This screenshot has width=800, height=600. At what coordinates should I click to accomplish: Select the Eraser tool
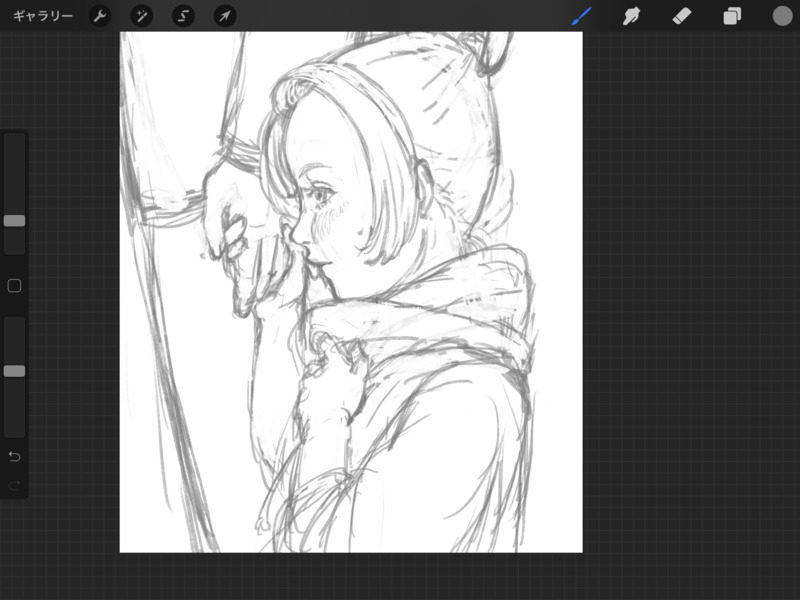682,16
